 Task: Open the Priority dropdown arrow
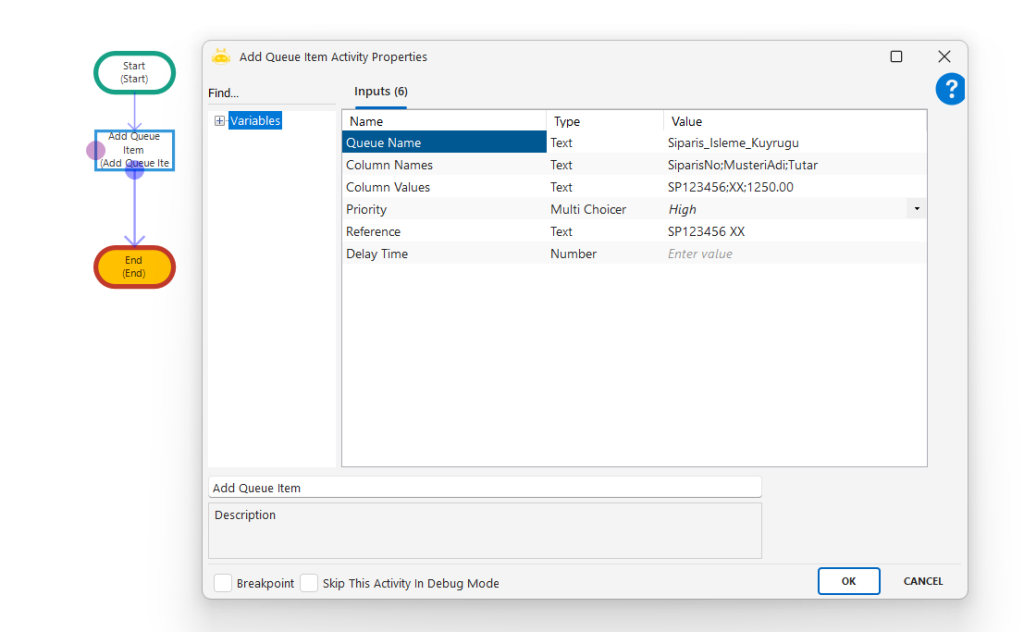tap(916, 209)
